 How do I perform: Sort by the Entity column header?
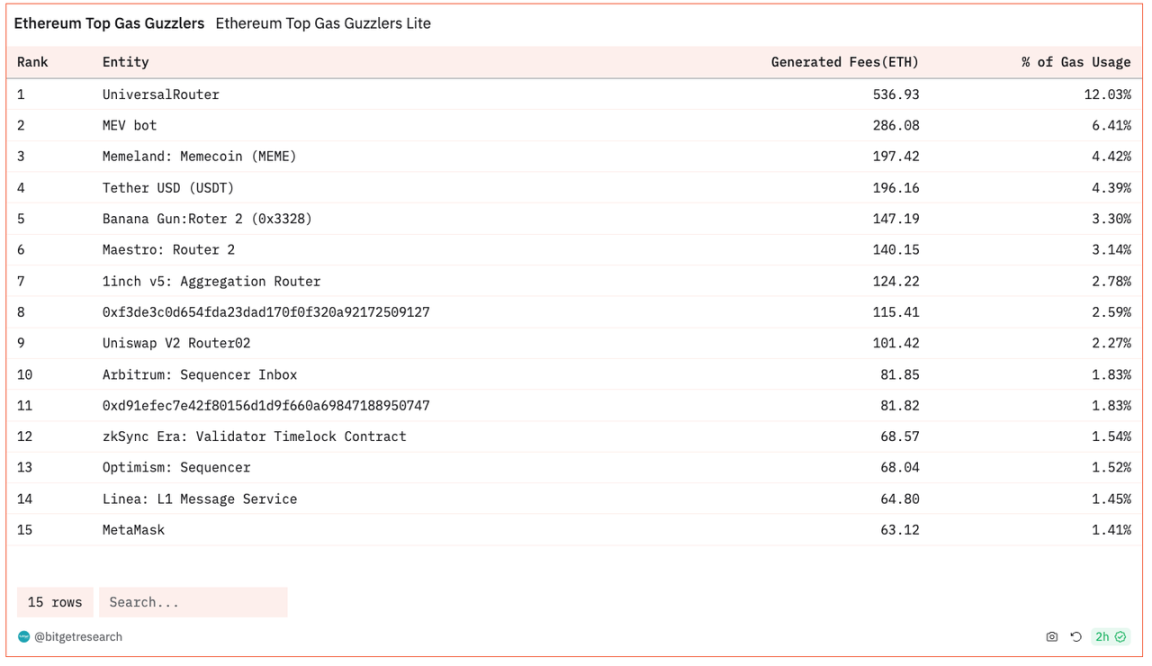click(125, 62)
